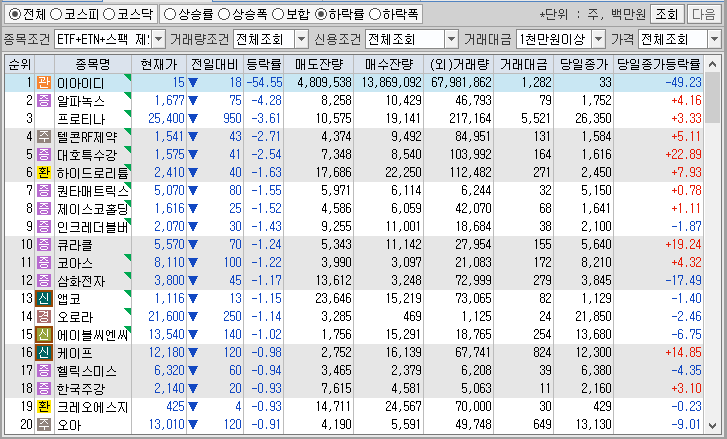Screen dimensions: 727x439
Task: Click the 신 badge icon for 케이프
Action: (x=44, y=352)
